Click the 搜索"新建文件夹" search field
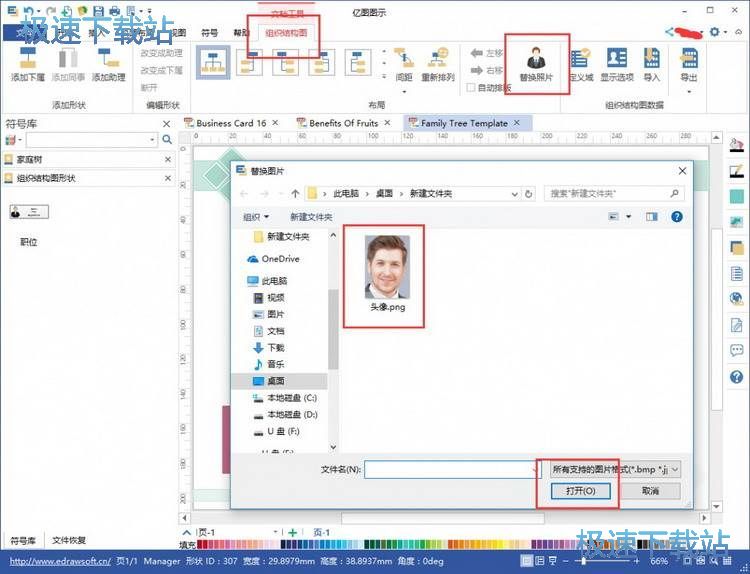Image resolution: width=750 pixels, height=574 pixels. click(614, 194)
